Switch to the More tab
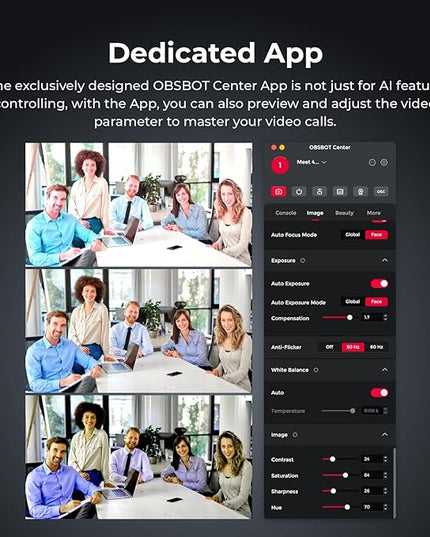430x537 pixels. [x=374, y=213]
